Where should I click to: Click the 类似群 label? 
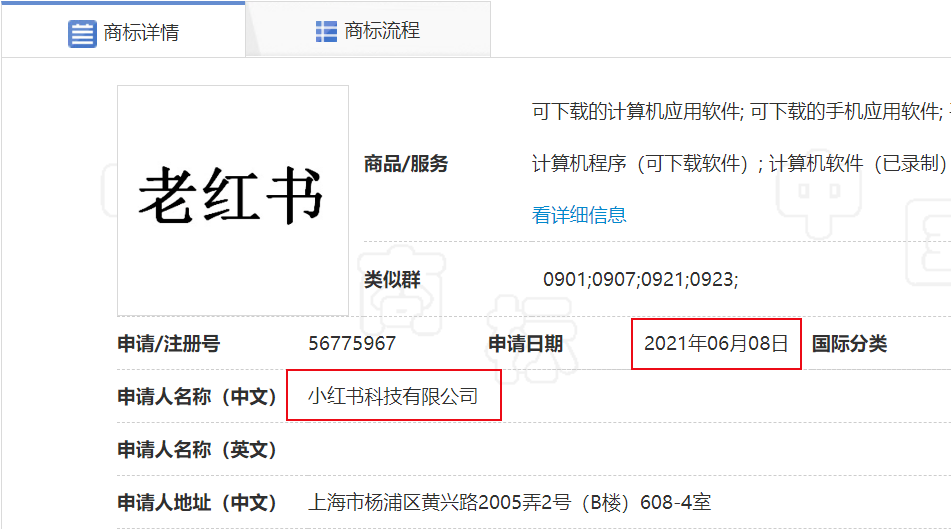pyautogui.click(x=392, y=279)
